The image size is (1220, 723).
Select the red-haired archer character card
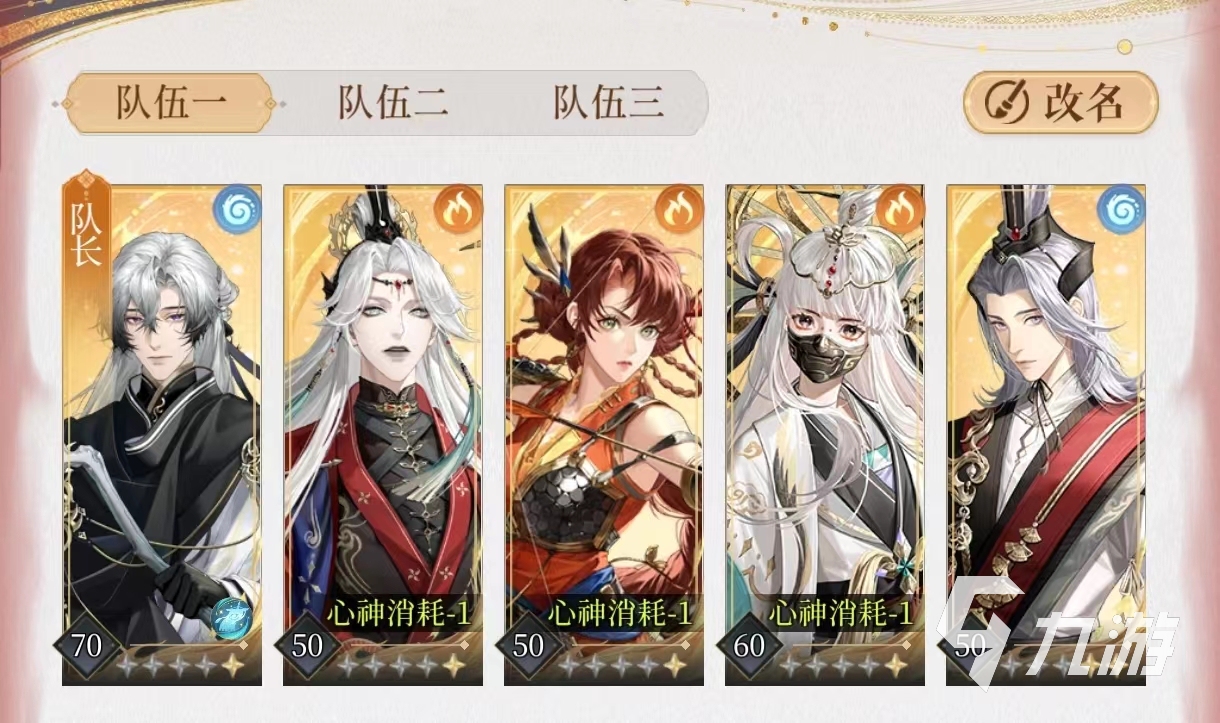(604, 435)
